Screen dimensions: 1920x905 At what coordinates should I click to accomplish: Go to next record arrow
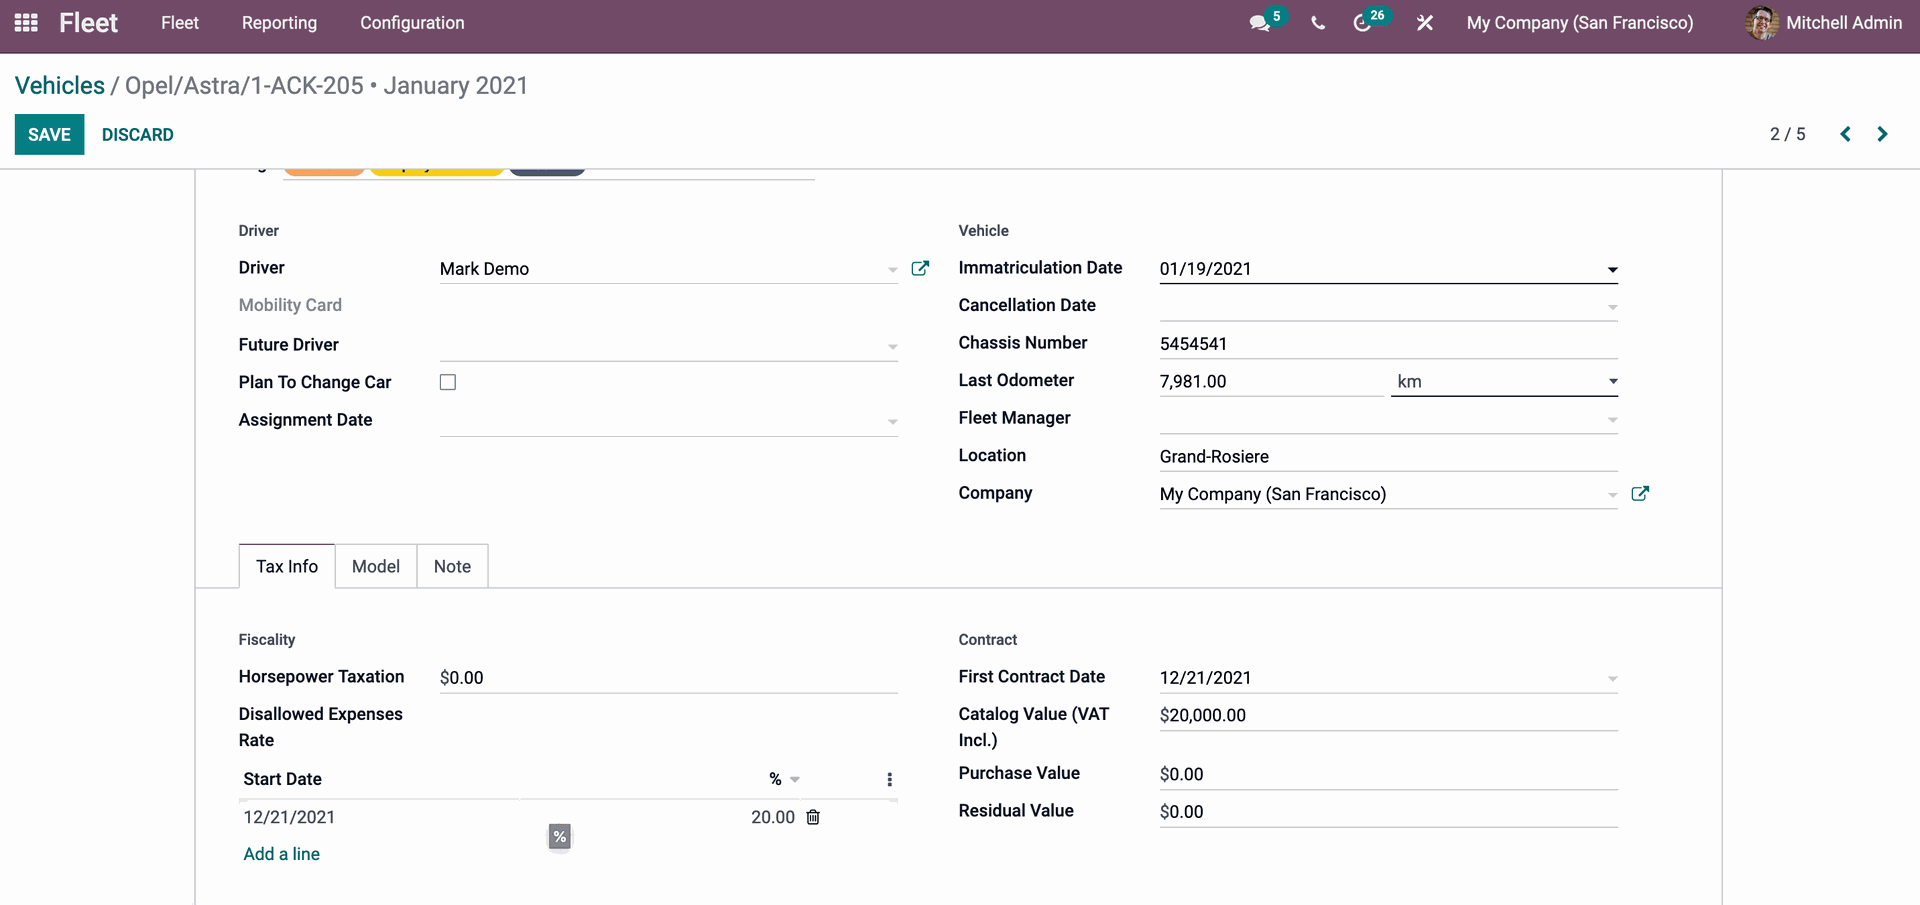(x=1882, y=134)
